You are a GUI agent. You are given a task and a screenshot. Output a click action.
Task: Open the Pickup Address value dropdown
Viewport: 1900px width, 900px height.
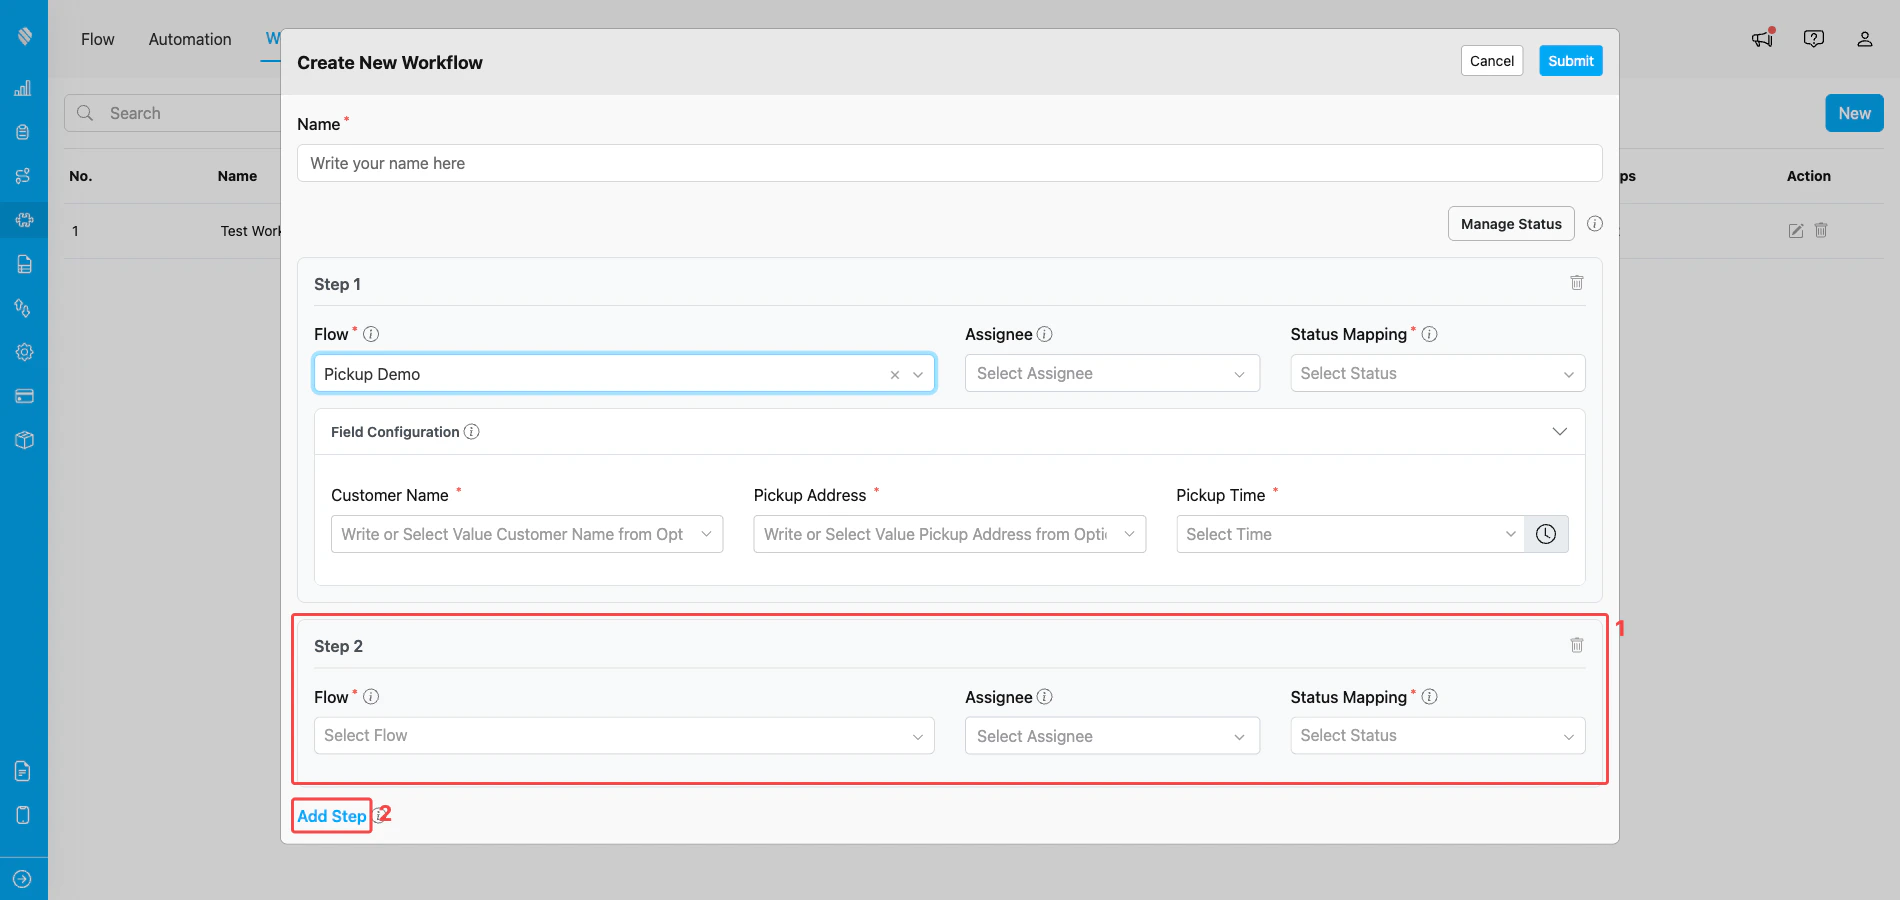point(949,534)
